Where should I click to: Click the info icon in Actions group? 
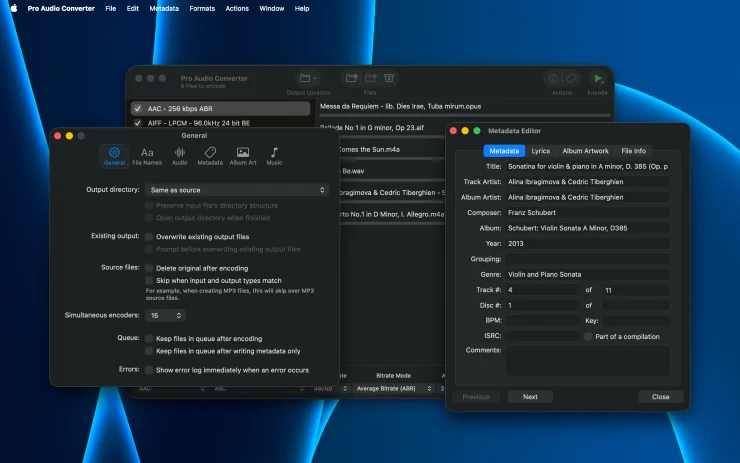[553, 78]
